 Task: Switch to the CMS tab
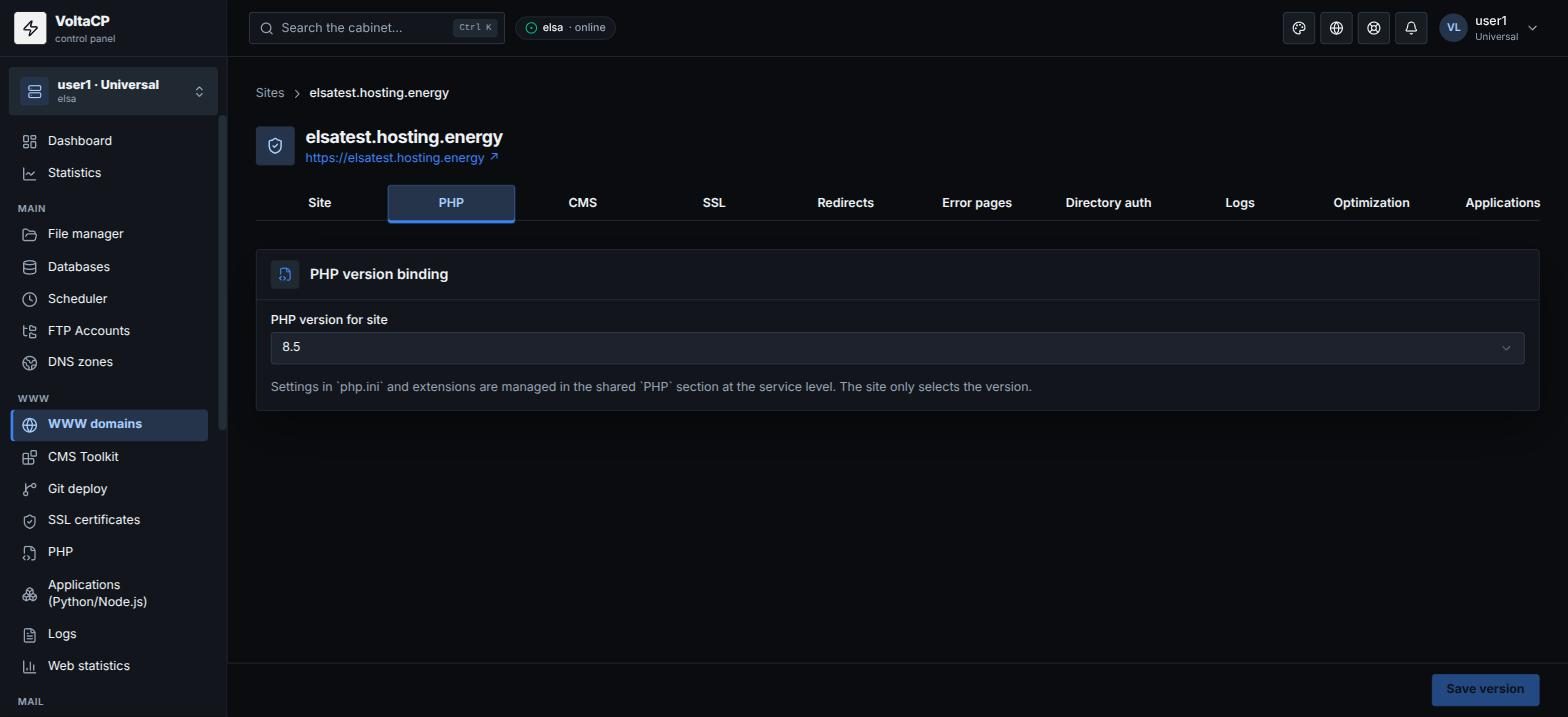(583, 203)
